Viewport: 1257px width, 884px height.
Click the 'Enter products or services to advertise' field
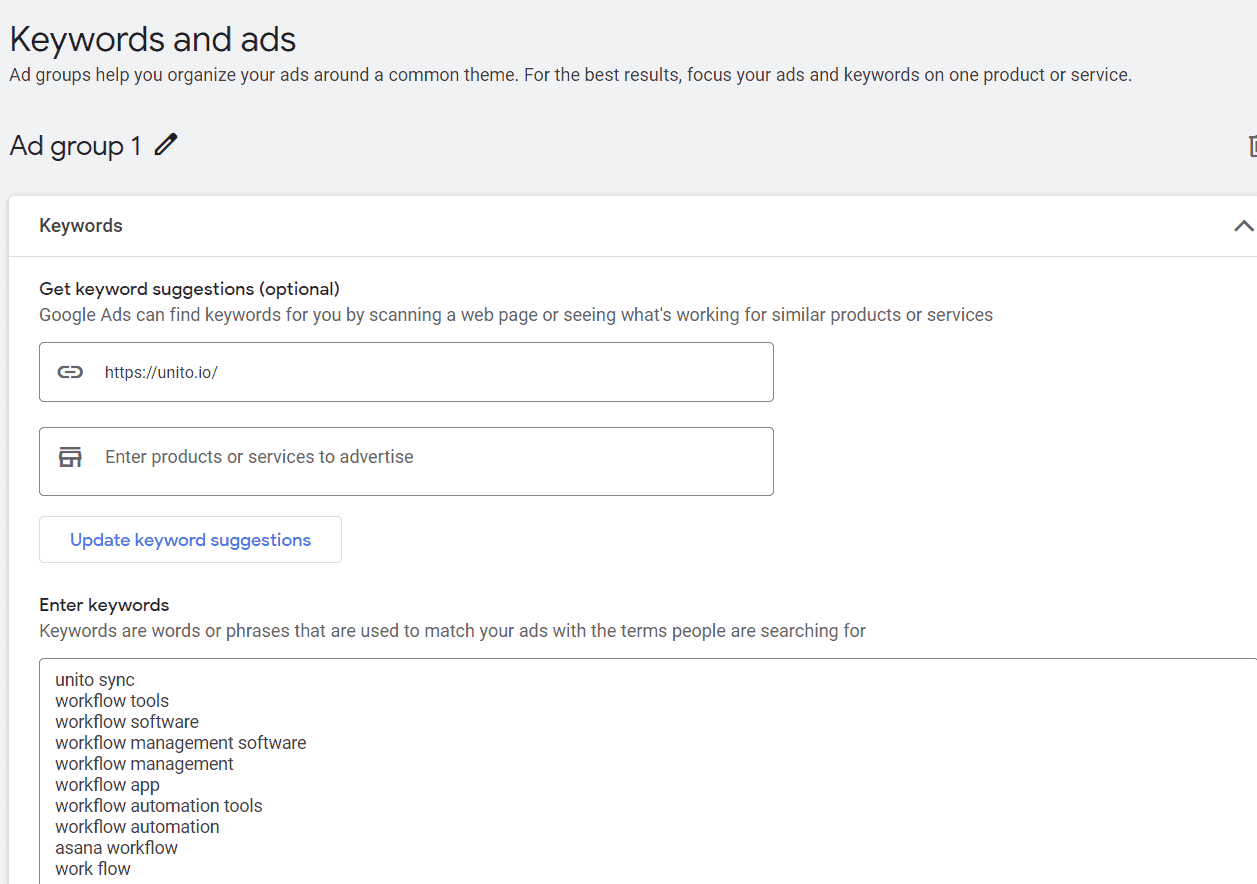click(x=406, y=461)
